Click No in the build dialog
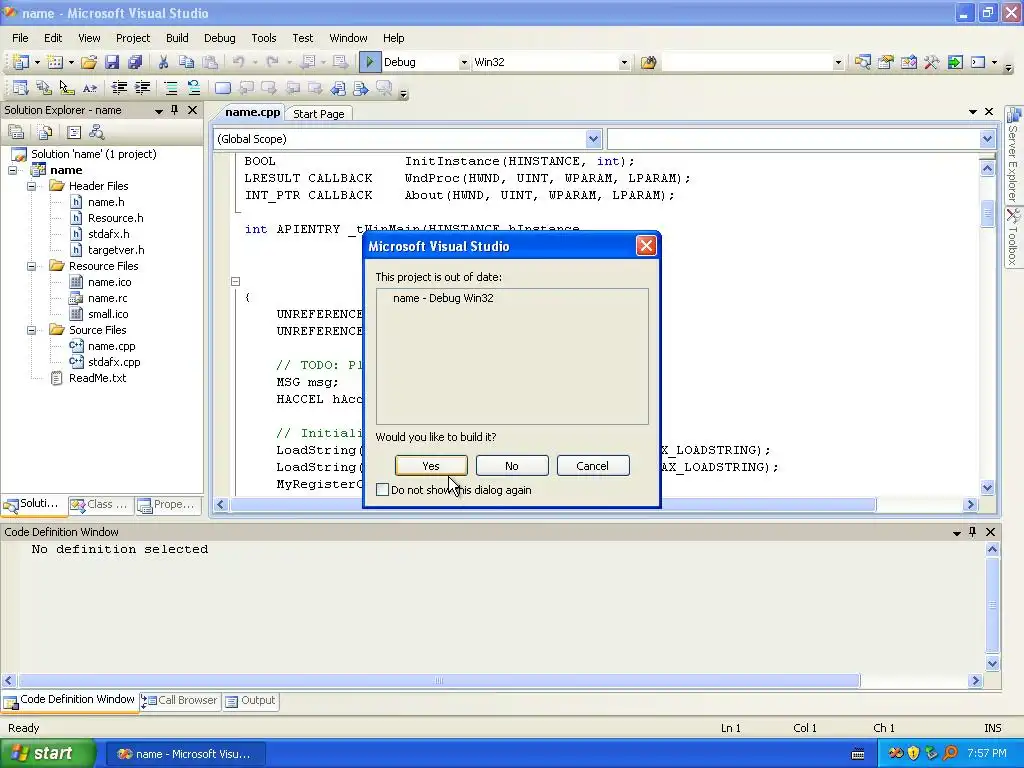1024x768 pixels. pyautogui.click(x=512, y=466)
